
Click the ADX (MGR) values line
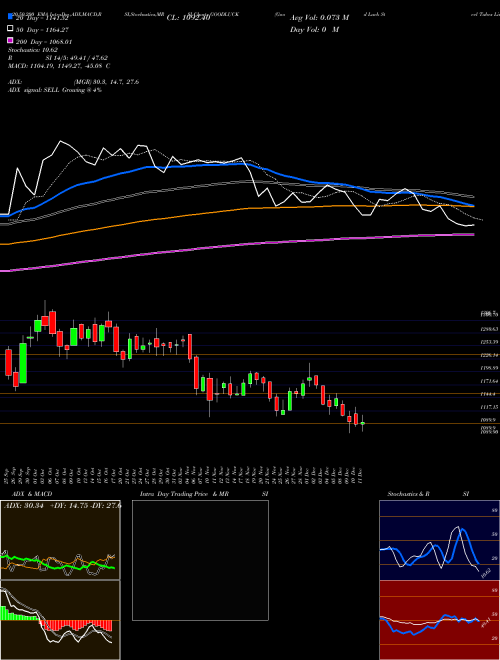point(74,82)
